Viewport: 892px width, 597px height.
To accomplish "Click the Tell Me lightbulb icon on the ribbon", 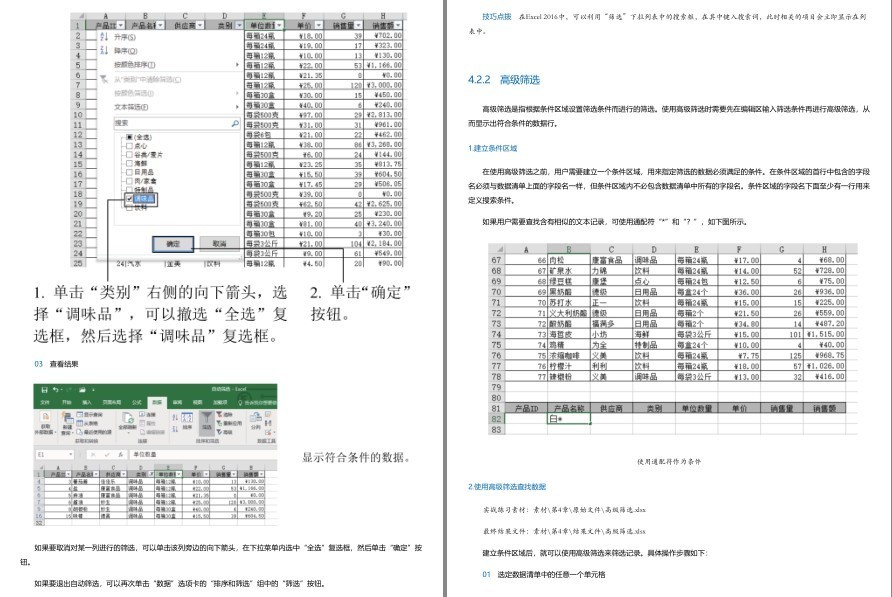I will click(x=241, y=402).
